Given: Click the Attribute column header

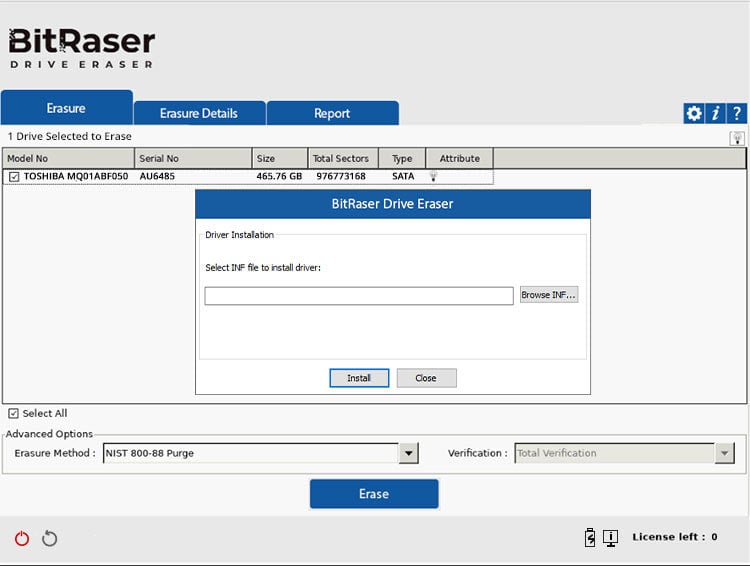Looking at the screenshot, I should coord(460,158).
